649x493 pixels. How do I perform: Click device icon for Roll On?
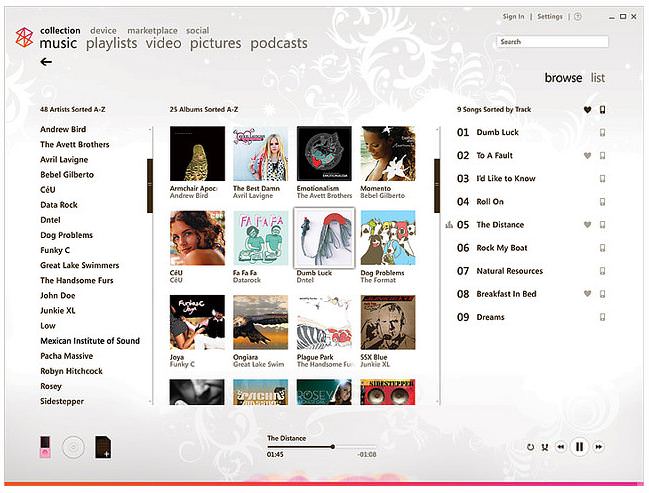tap(603, 202)
